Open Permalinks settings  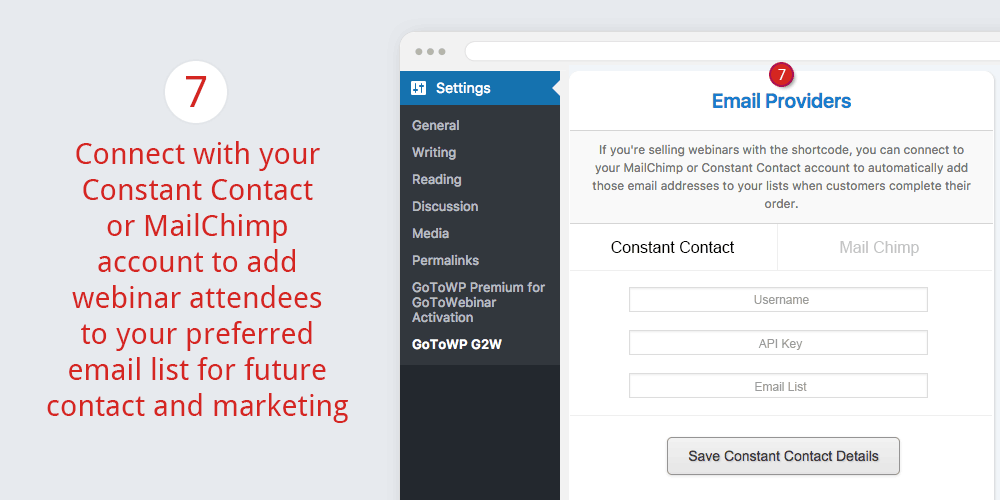445,260
